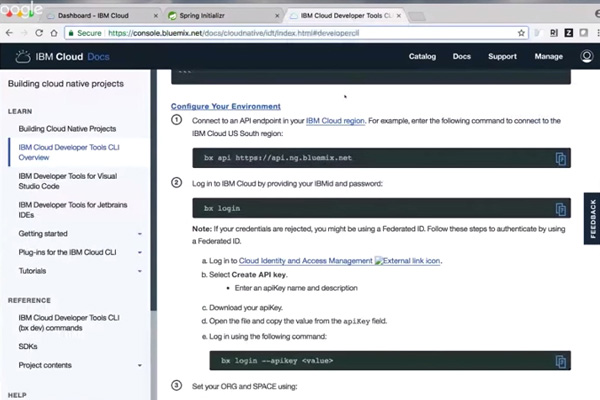Viewport: 600px width, 400px height.
Task: Expand the Project contents section
Action: tap(140, 365)
